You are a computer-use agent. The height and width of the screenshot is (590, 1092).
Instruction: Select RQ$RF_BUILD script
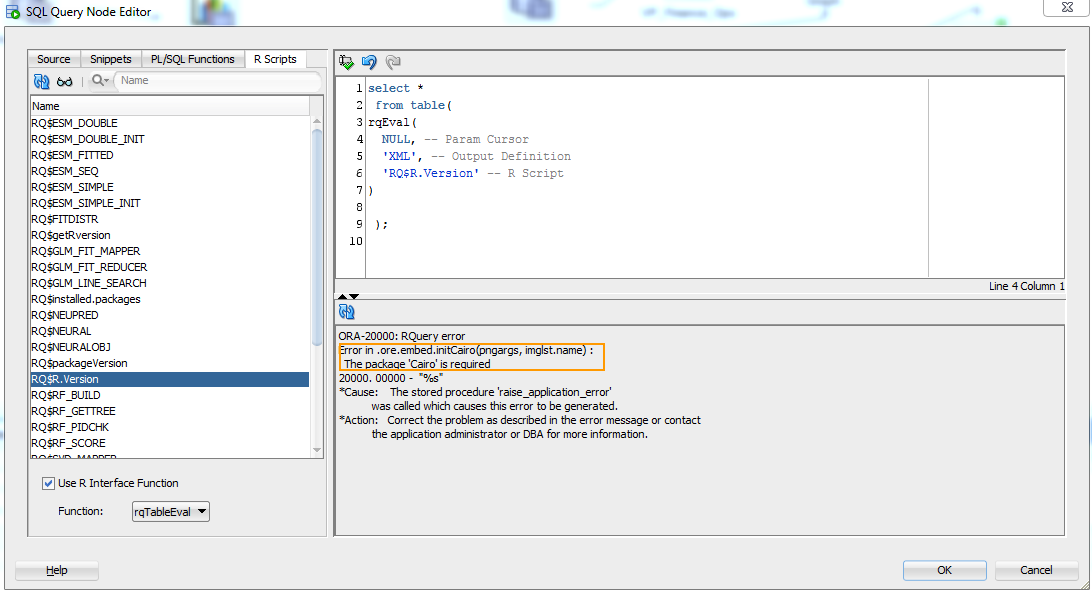(170, 395)
